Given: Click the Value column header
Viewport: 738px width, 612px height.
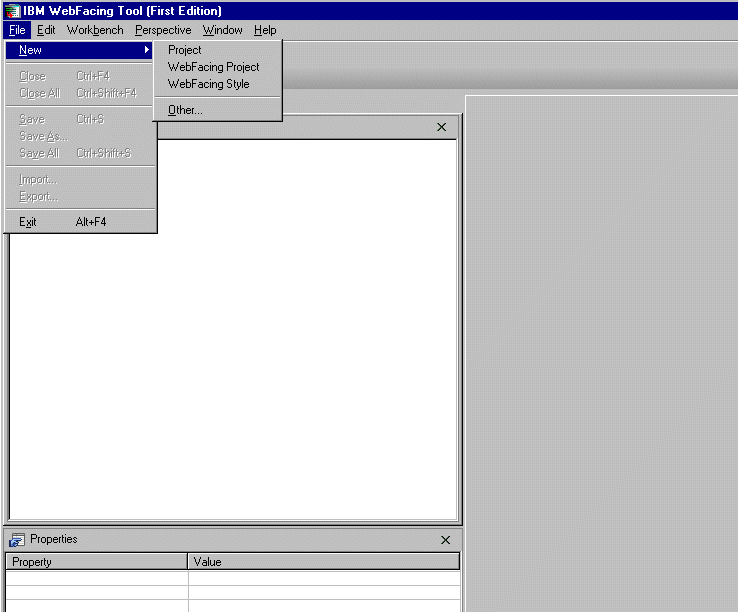Looking at the screenshot, I should tap(324, 562).
